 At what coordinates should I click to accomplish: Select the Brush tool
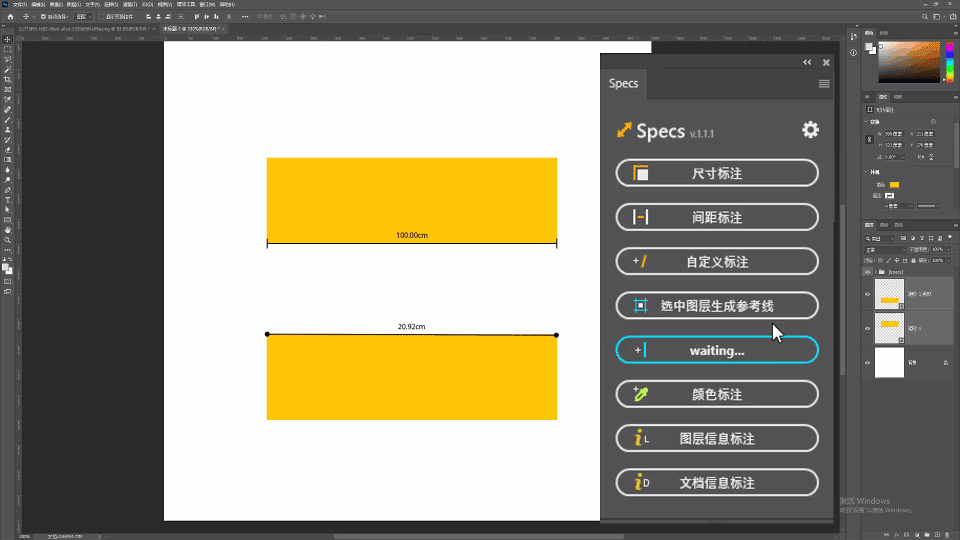(7, 120)
